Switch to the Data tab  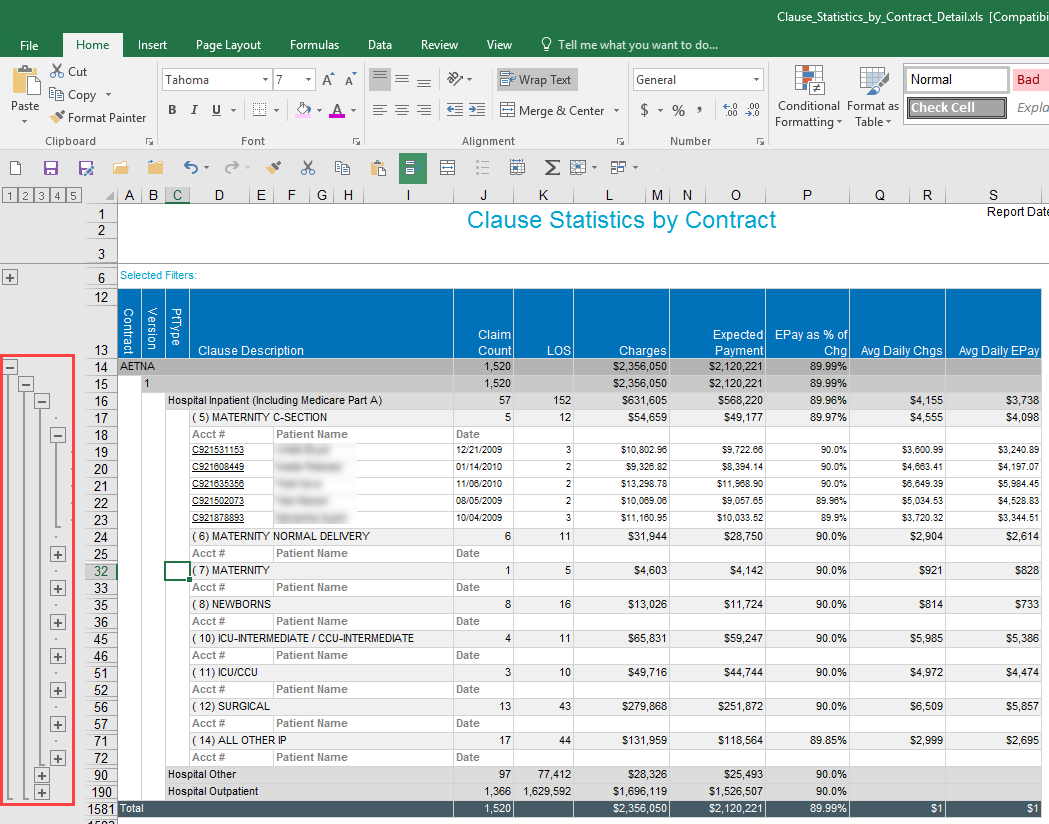click(x=379, y=45)
